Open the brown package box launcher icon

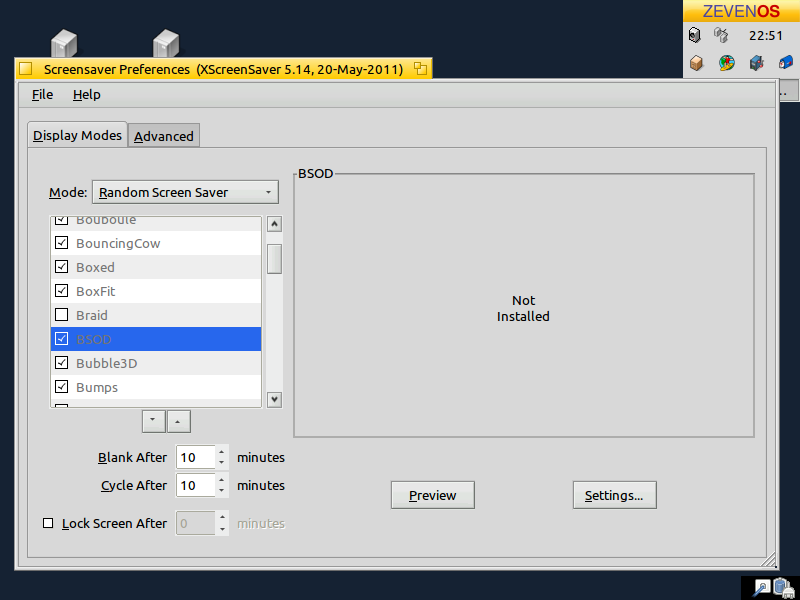[x=696, y=63]
